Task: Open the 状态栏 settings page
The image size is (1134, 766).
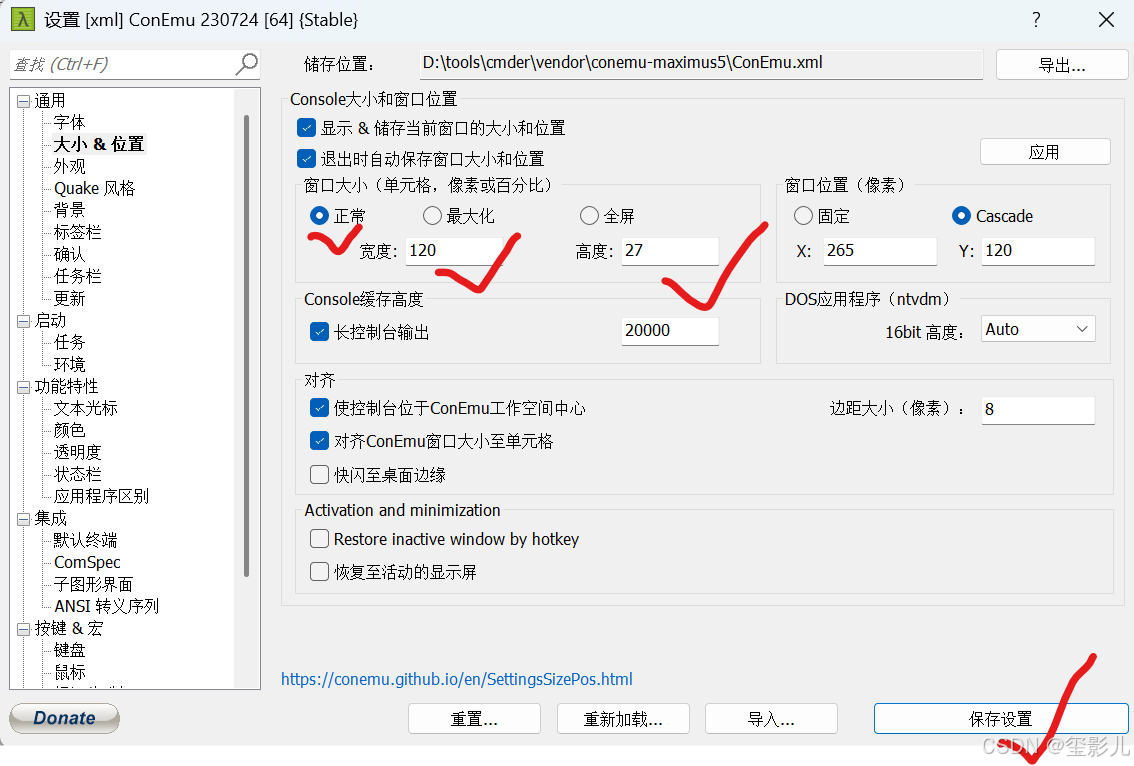Action: pyautogui.click(x=77, y=475)
